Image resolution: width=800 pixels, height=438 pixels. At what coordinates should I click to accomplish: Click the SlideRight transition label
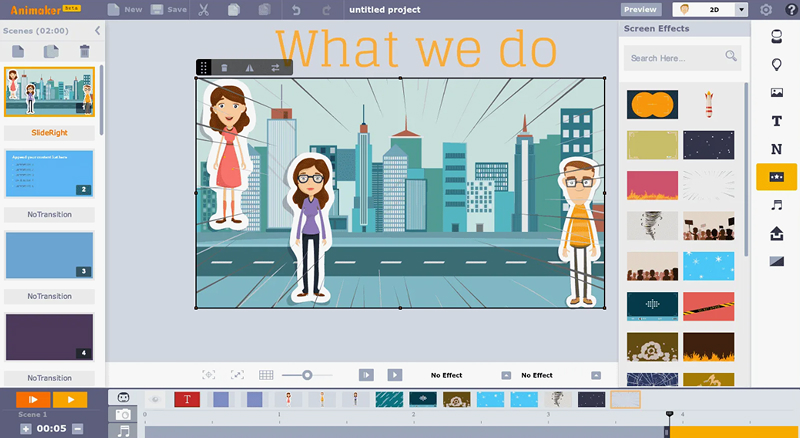(x=49, y=132)
